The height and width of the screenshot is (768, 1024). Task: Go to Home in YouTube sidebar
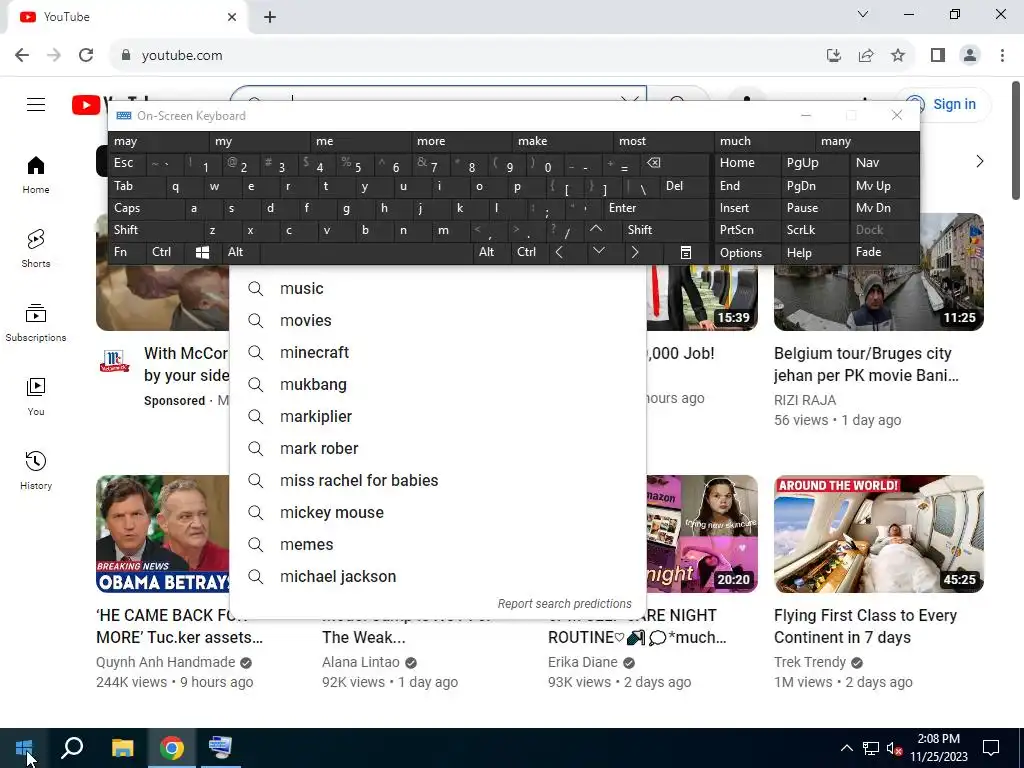pyautogui.click(x=36, y=175)
